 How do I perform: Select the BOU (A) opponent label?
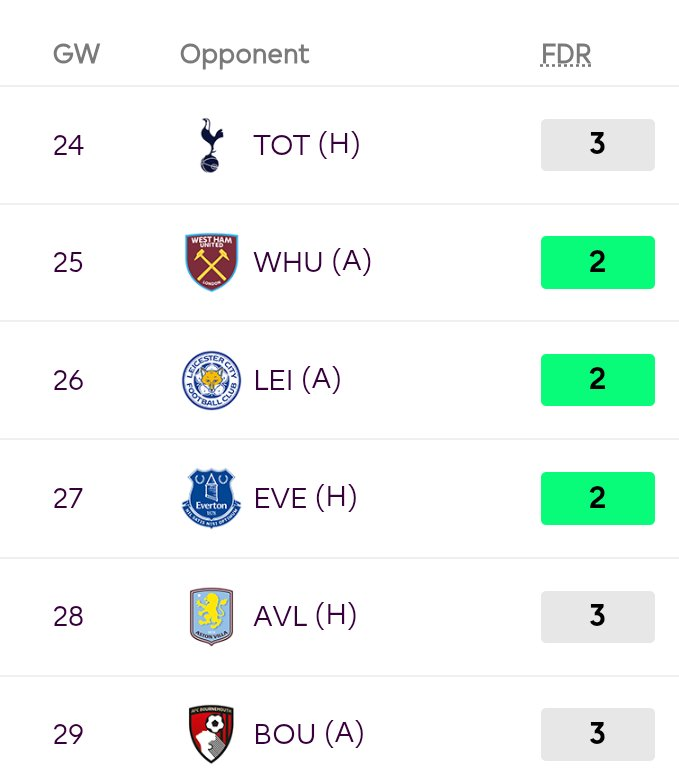309,734
